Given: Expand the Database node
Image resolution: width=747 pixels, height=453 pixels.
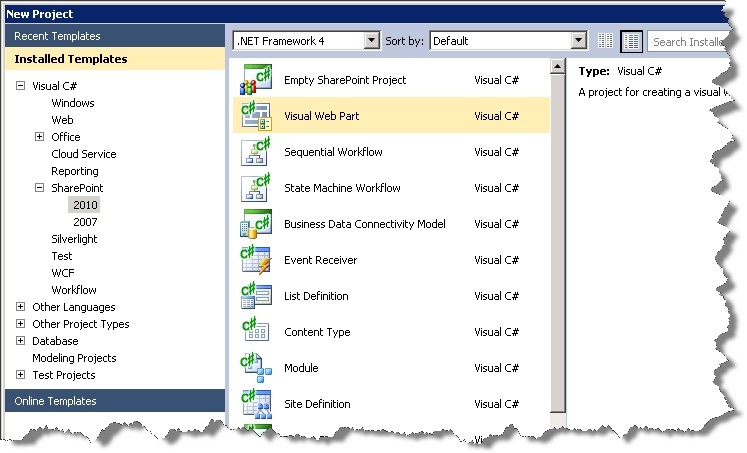Looking at the screenshot, I should pyautogui.click(x=20, y=341).
